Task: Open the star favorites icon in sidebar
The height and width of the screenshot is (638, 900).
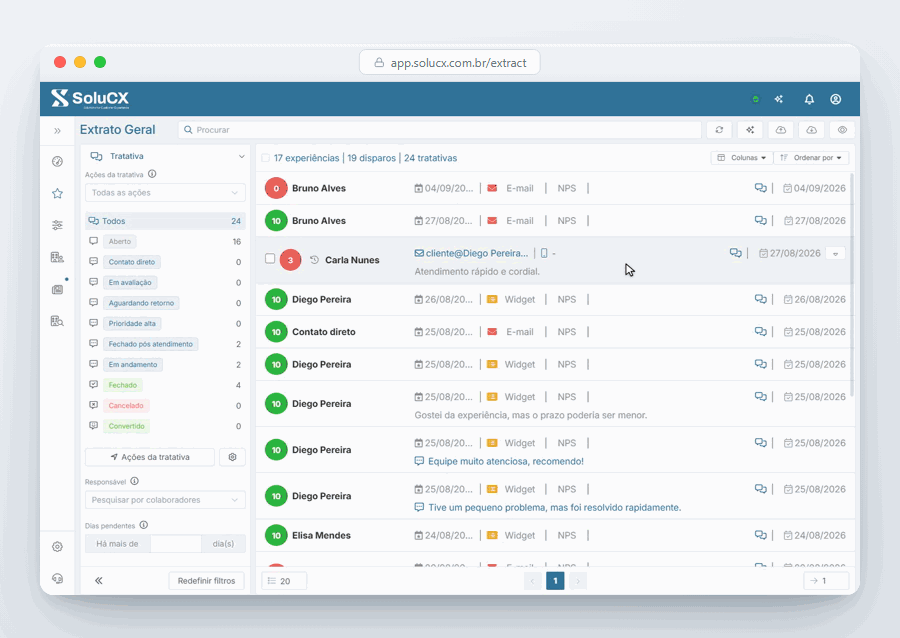Action: (x=57, y=193)
